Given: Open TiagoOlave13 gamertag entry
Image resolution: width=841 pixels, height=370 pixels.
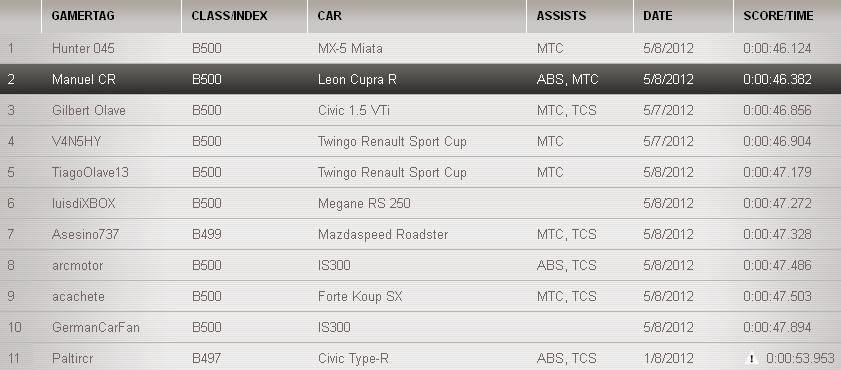Looking at the screenshot, I should pyautogui.click(x=90, y=173).
